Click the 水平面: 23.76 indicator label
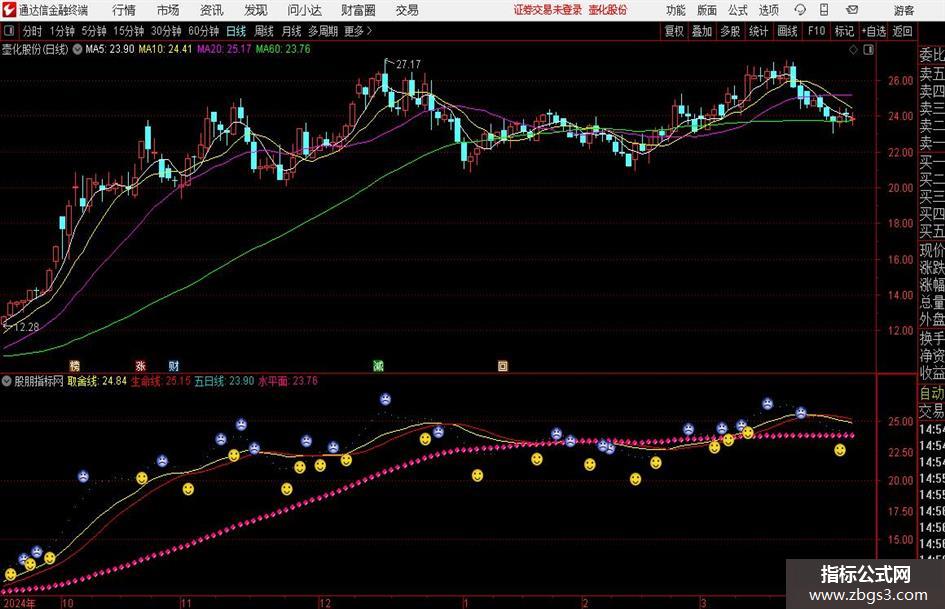Viewport: 945px width, 609px height. (288, 381)
